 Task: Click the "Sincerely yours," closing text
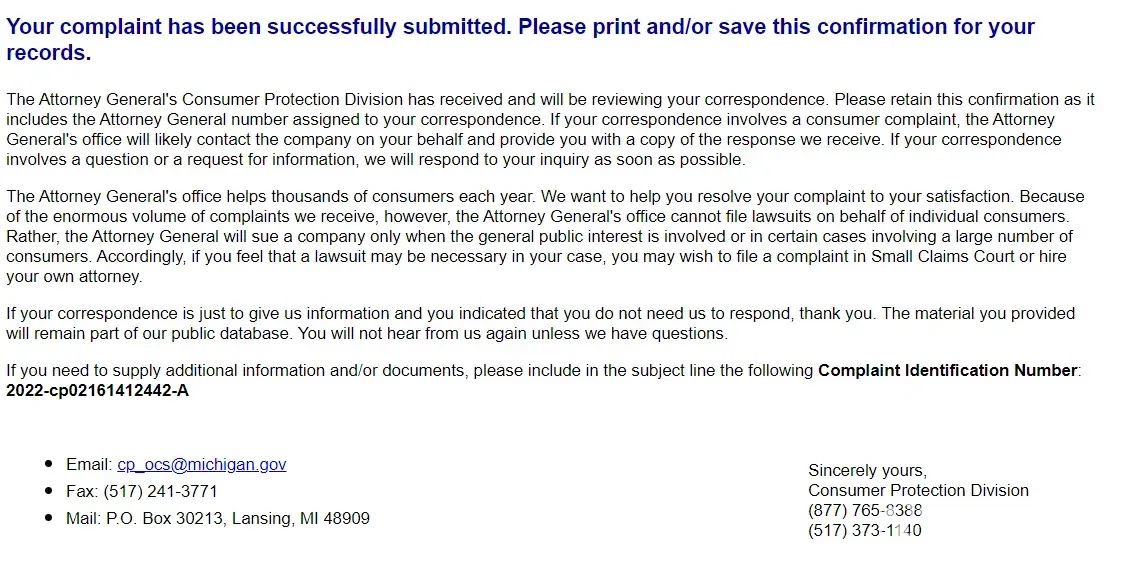(867, 471)
